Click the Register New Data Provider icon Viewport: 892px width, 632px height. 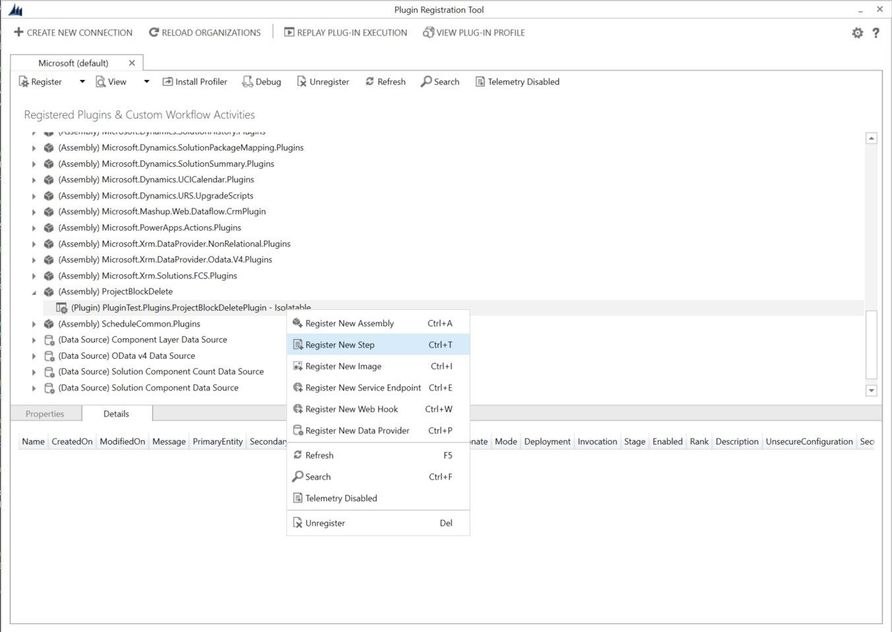click(x=298, y=431)
